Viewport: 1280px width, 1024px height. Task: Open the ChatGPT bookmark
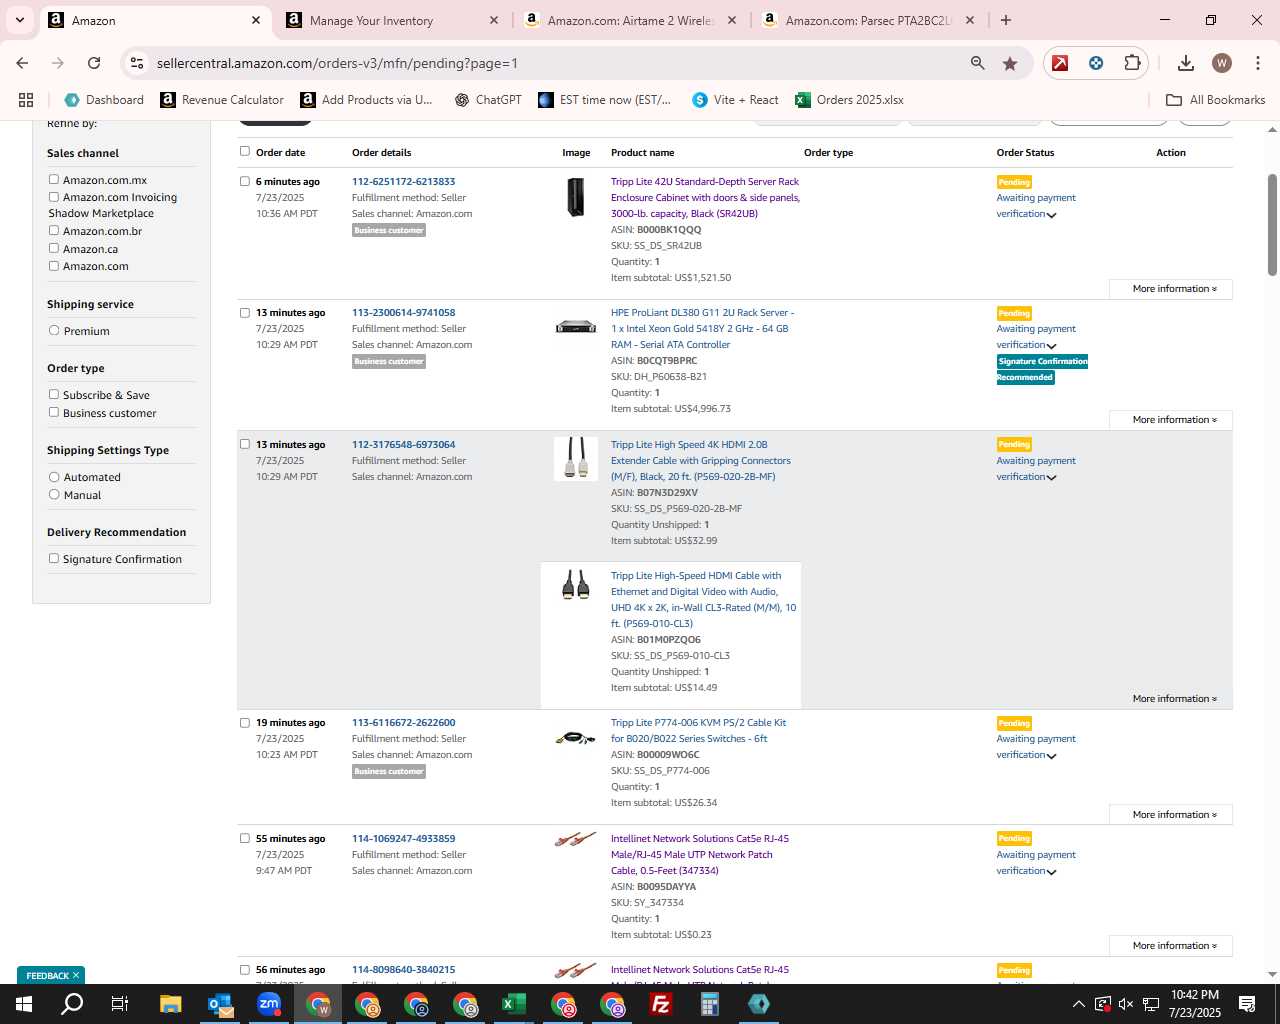click(488, 100)
